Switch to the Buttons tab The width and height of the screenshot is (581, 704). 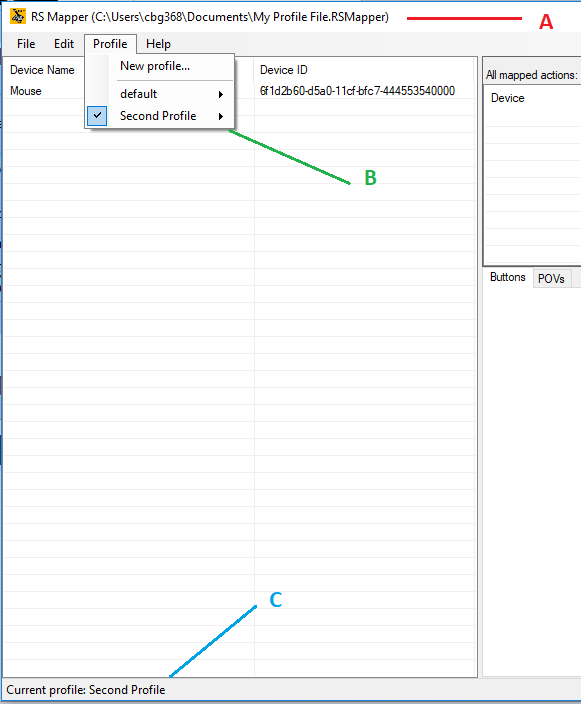[x=507, y=277]
